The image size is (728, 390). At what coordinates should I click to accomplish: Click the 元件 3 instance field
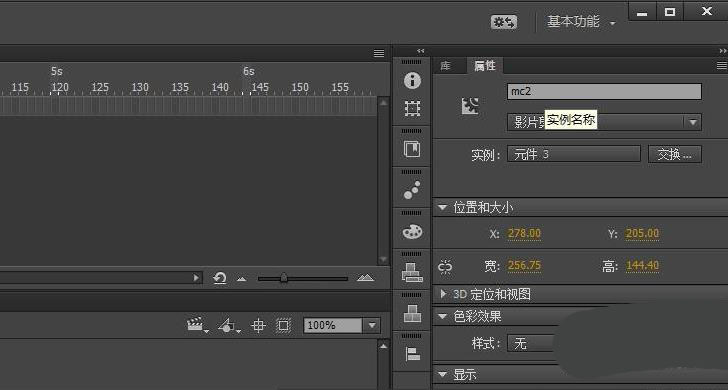(573, 154)
